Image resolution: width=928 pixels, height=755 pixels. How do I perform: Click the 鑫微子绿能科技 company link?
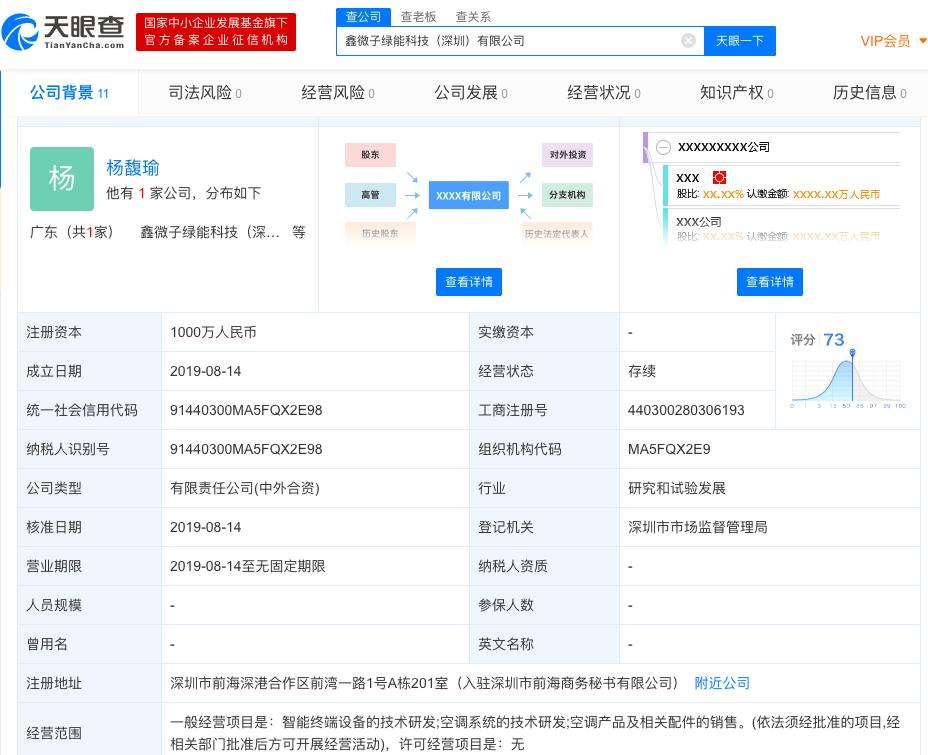click(210, 232)
